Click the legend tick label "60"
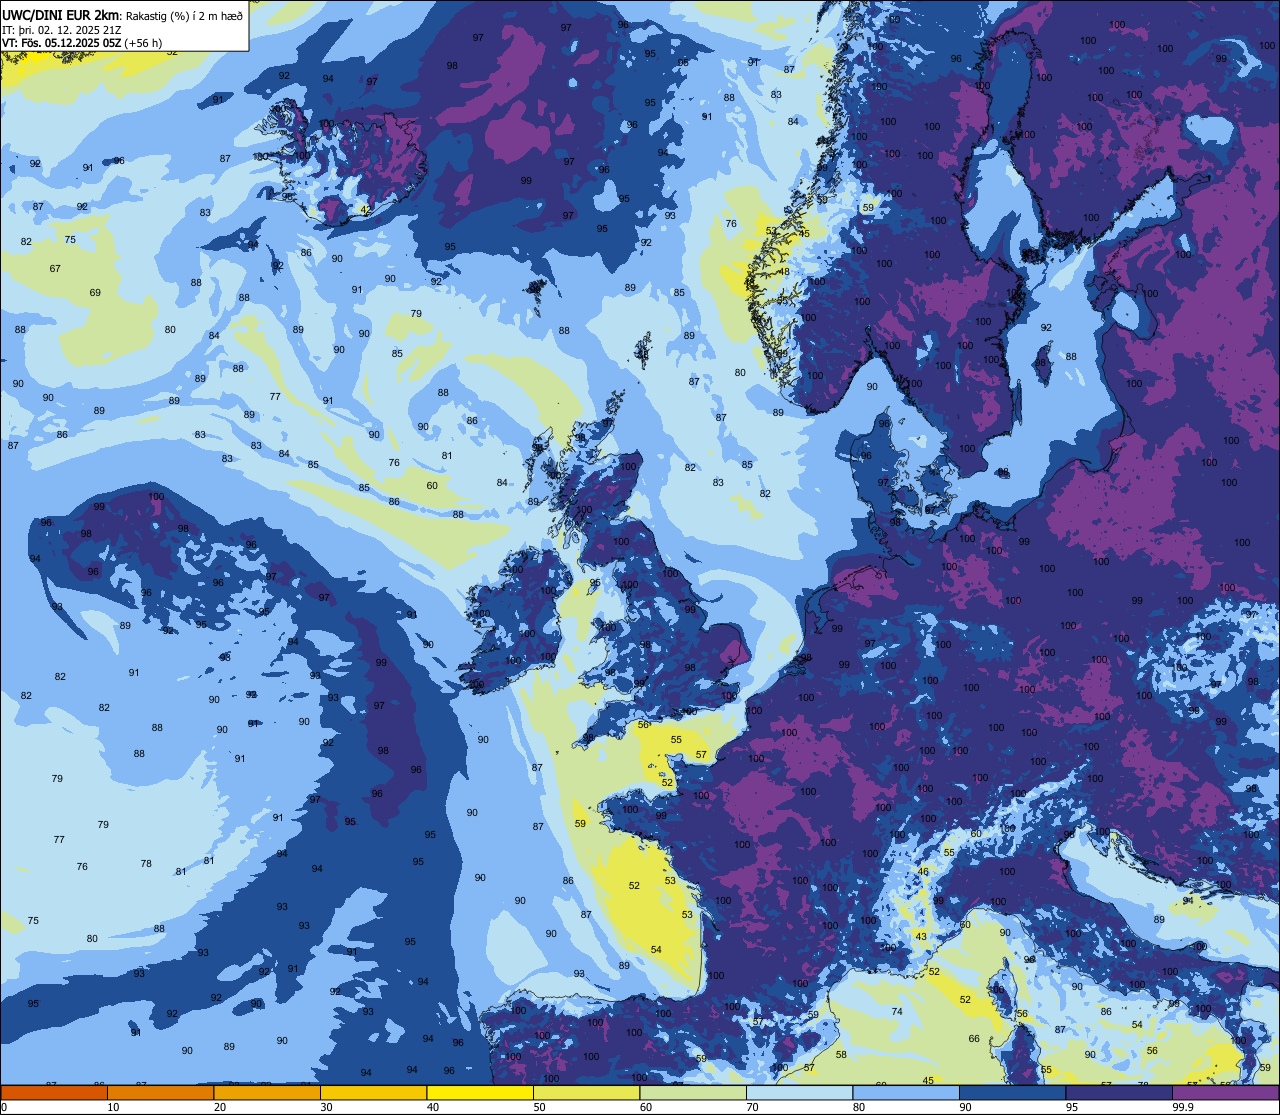Screen dimensions: 1280x1115 (x=646, y=1107)
